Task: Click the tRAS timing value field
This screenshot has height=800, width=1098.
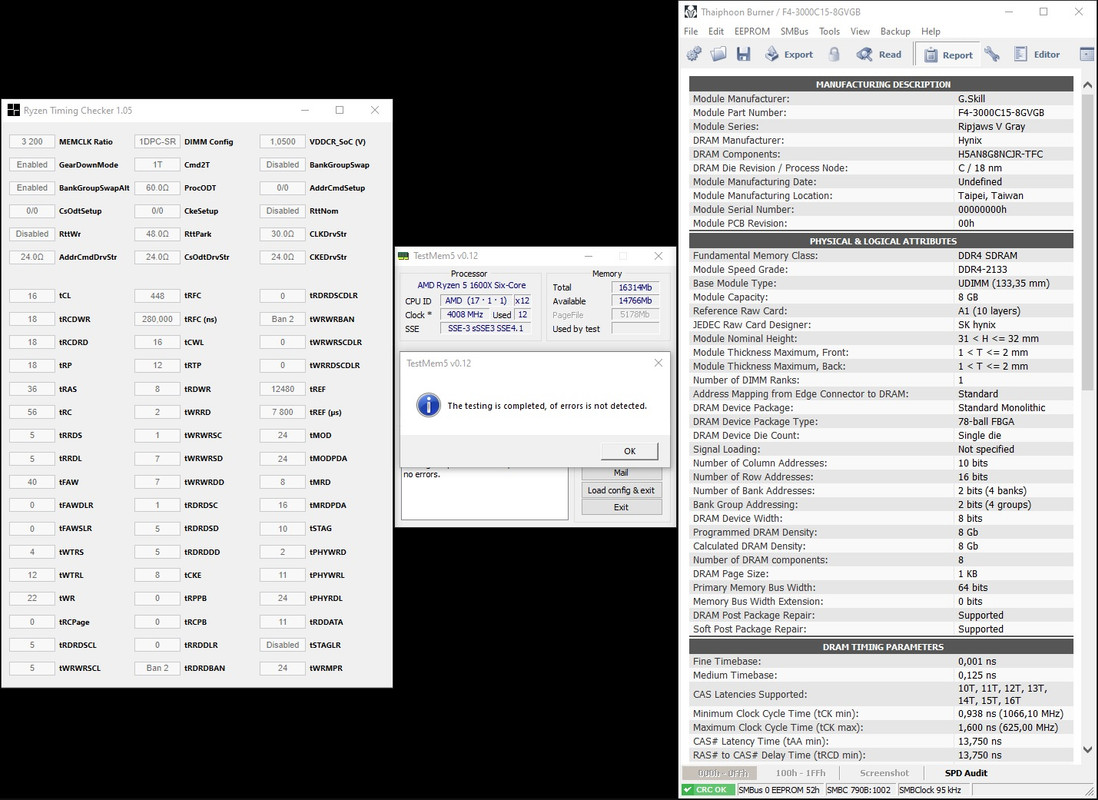Action: click(x=32, y=389)
